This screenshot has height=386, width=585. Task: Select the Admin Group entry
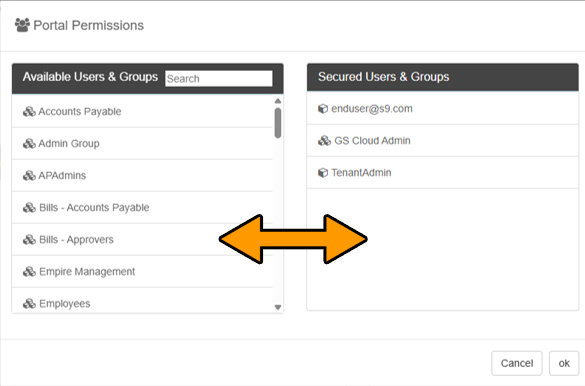(x=142, y=144)
